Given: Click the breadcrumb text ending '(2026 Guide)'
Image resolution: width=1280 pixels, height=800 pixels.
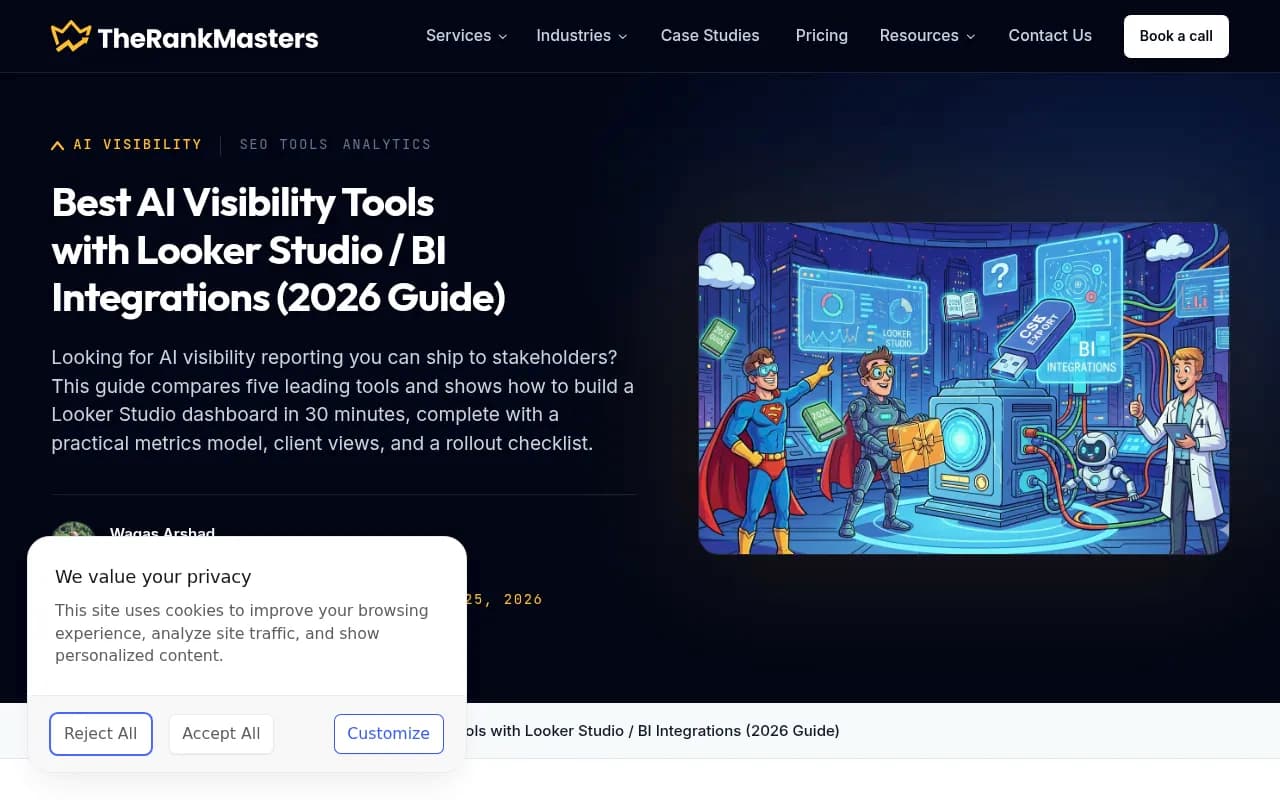Looking at the screenshot, I should click(x=653, y=731).
